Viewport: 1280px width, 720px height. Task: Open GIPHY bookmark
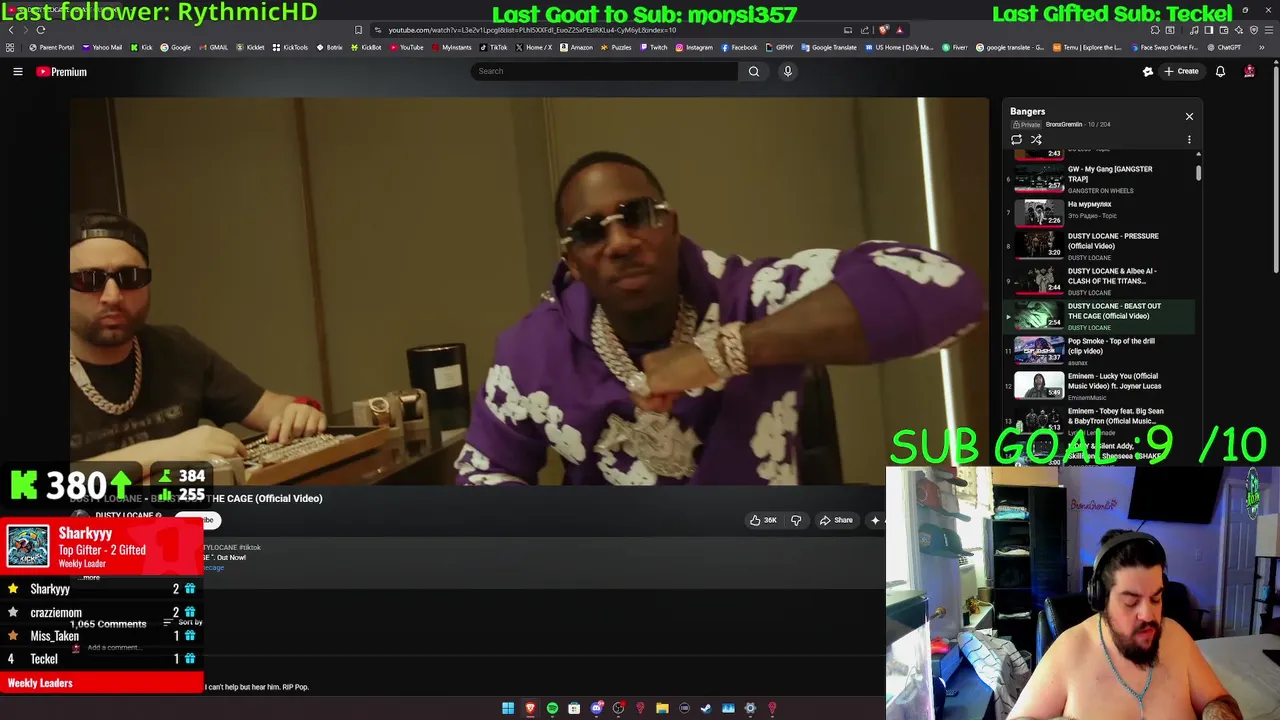pyautogui.click(x=779, y=47)
